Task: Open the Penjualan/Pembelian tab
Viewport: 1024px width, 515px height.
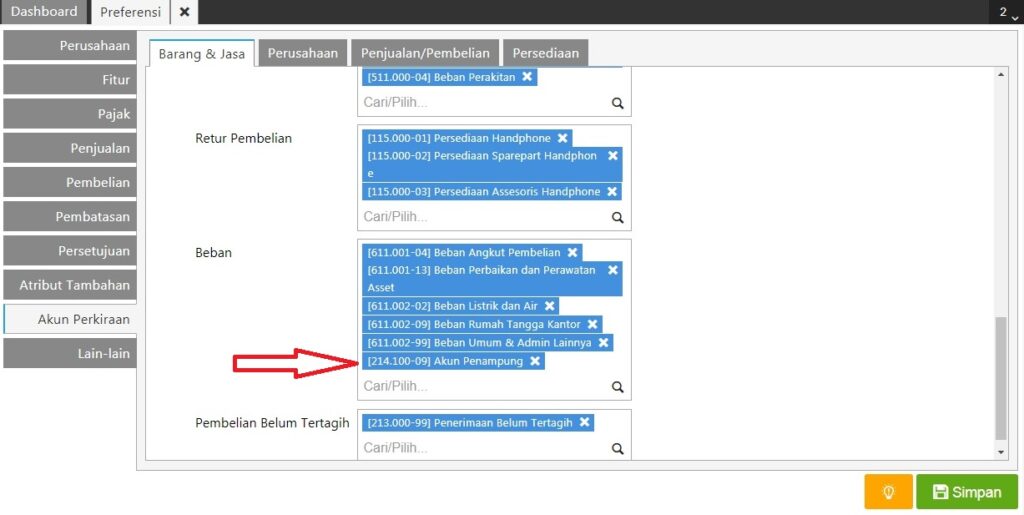Action: tap(425, 53)
